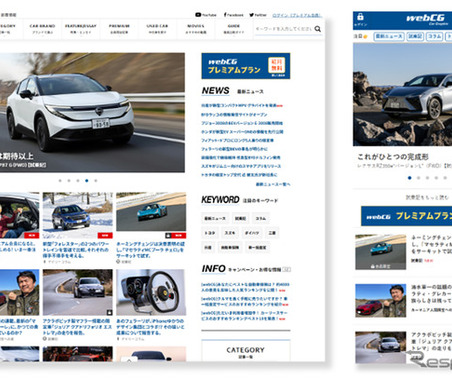Open the Suzuki Jimny smartphone app news headline

pyautogui.click(x=241, y=166)
